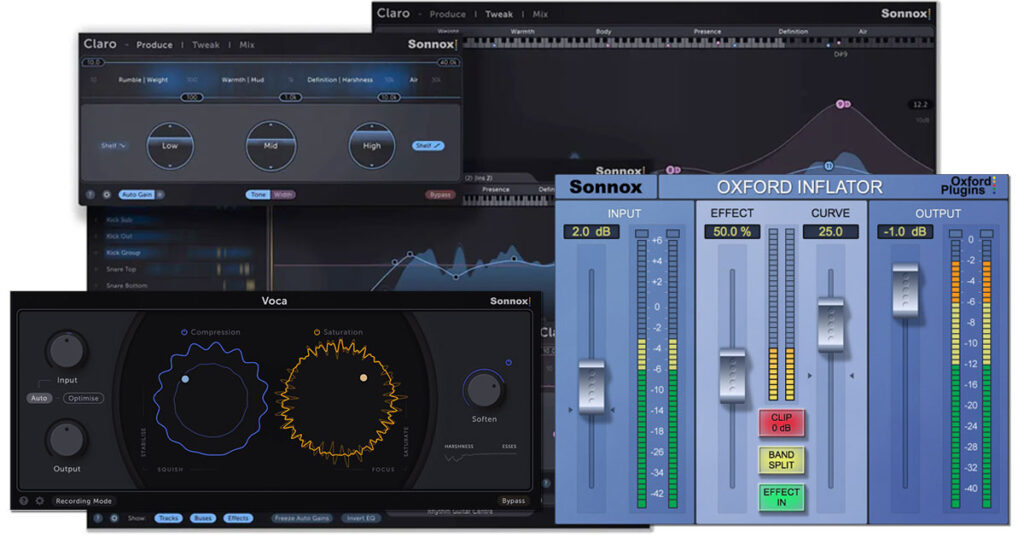The width and height of the screenshot is (1024, 538).
Task: Click the Inflator output -1.0 dB field
Action: click(x=905, y=232)
